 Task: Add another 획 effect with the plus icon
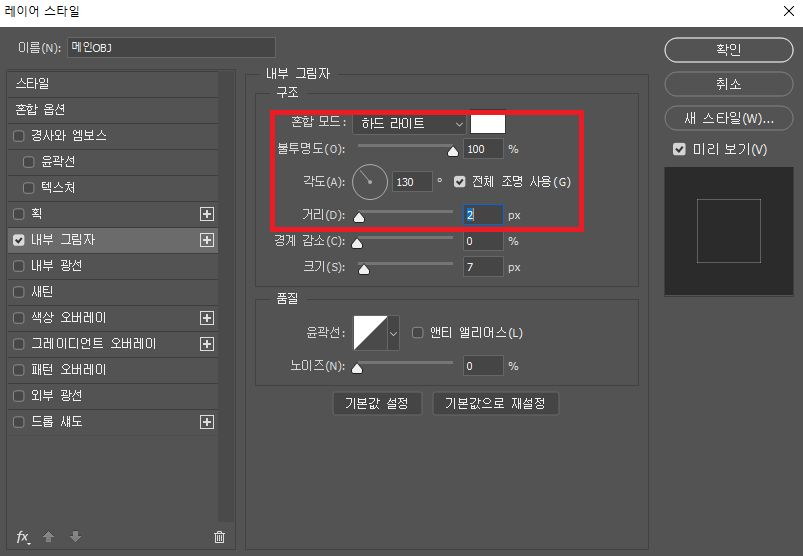[x=207, y=214]
